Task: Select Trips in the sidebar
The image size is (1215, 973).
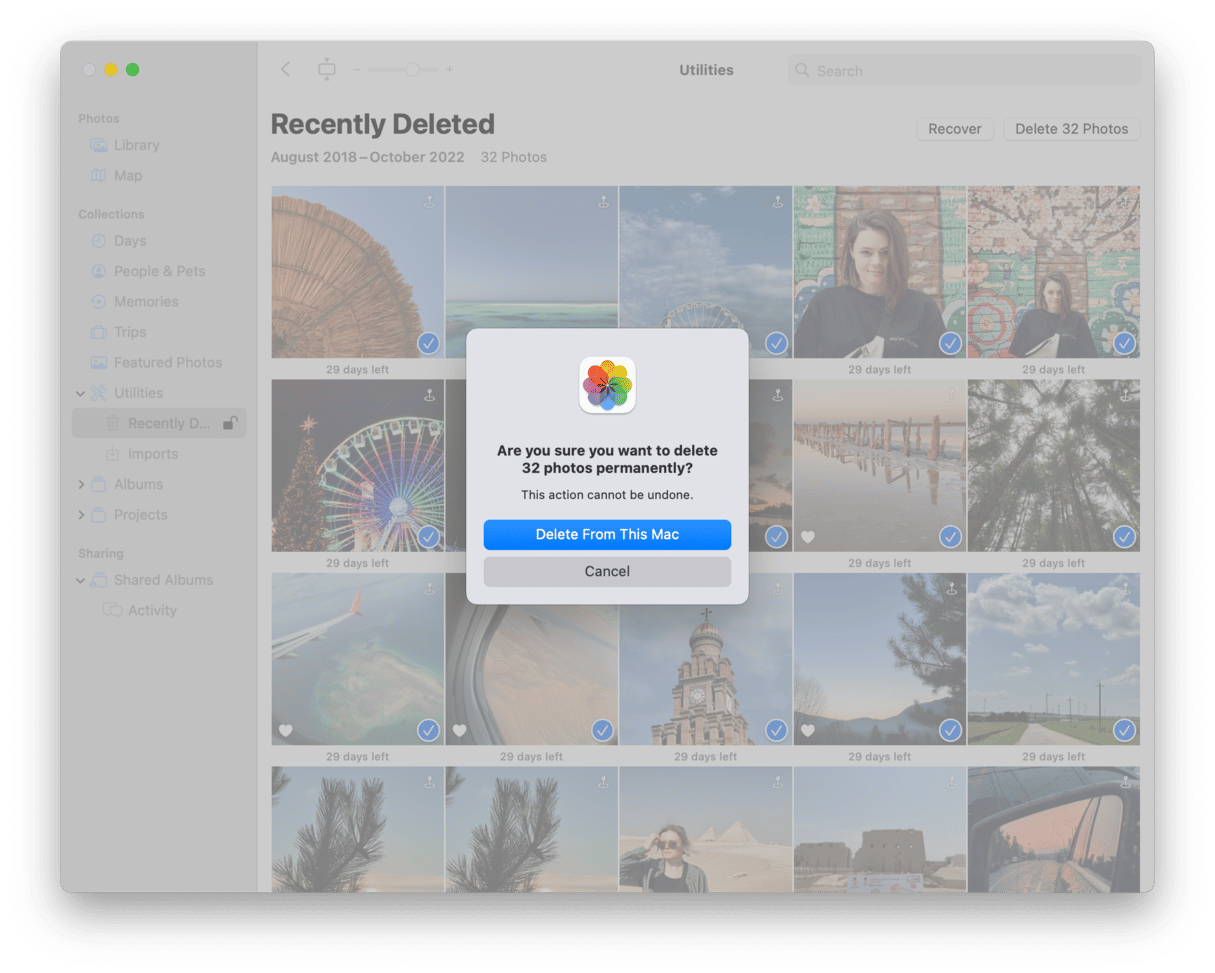Action: (129, 332)
